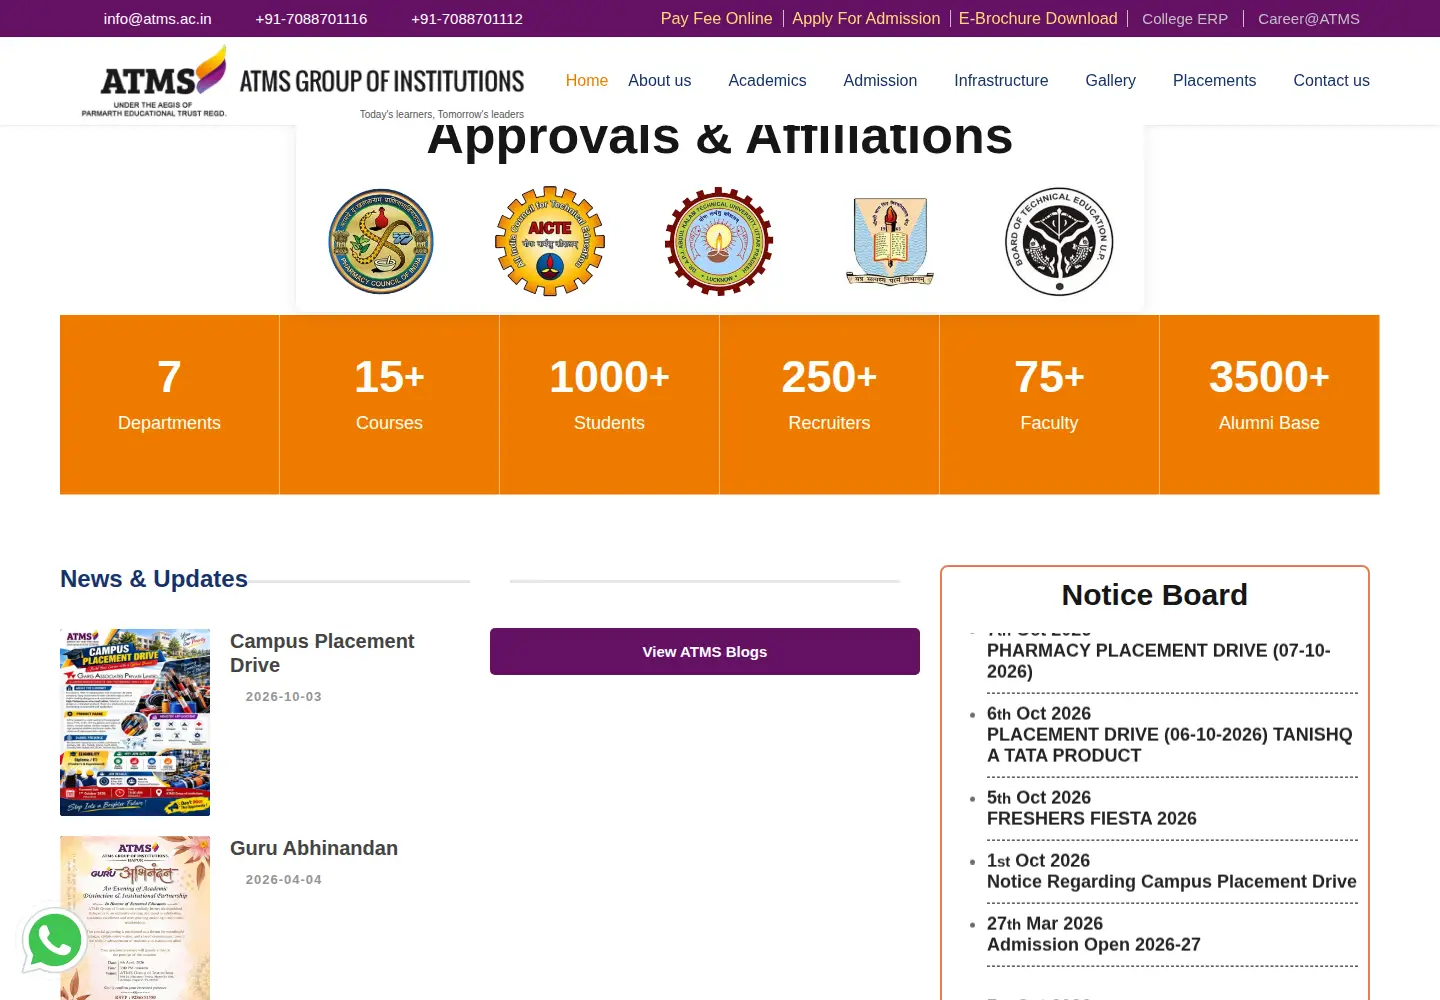Open the Academics menu
This screenshot has width=1440, height=1000.
[x=767, y=81]
